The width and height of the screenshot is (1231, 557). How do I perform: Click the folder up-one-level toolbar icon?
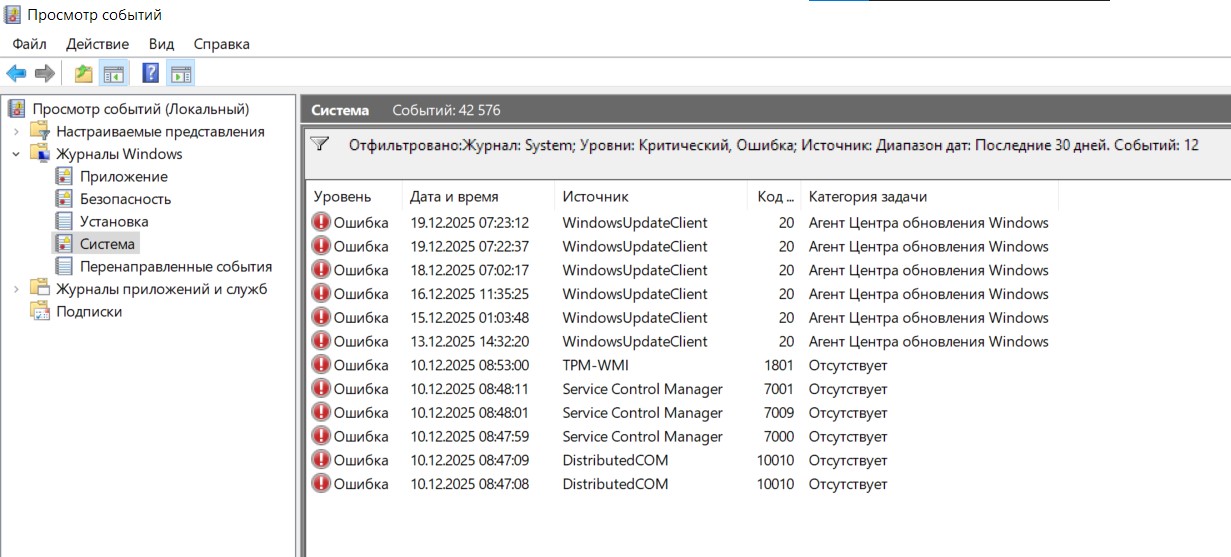pos(84,73)
